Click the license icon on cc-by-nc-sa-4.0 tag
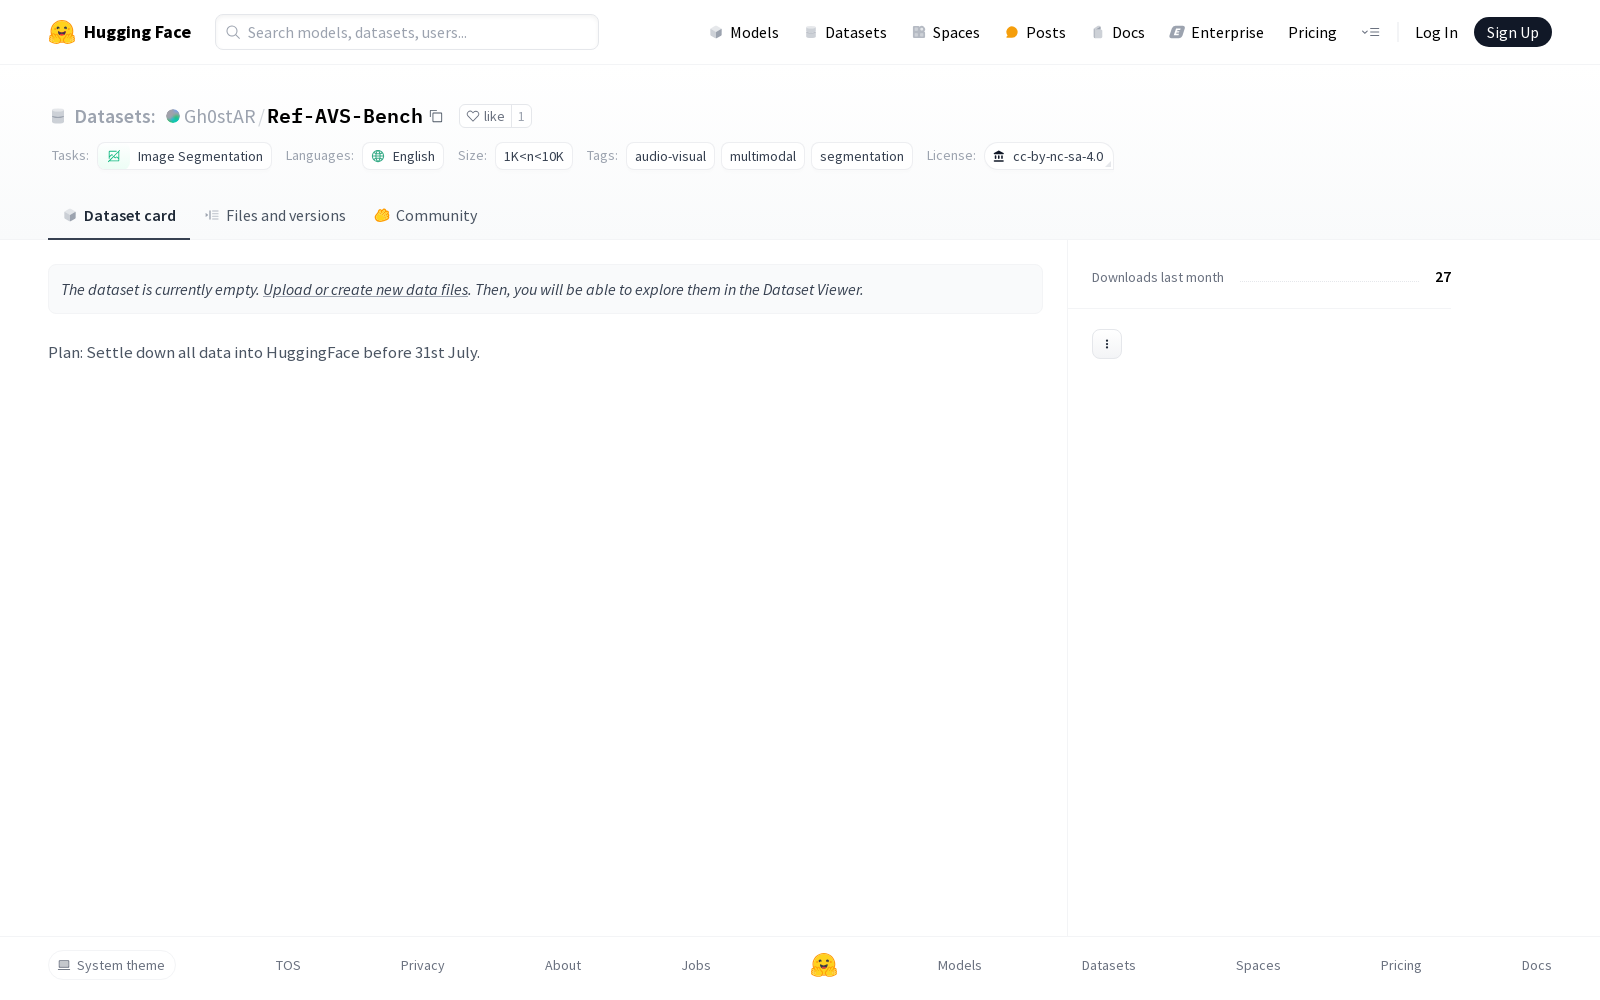 coord(998,156)
